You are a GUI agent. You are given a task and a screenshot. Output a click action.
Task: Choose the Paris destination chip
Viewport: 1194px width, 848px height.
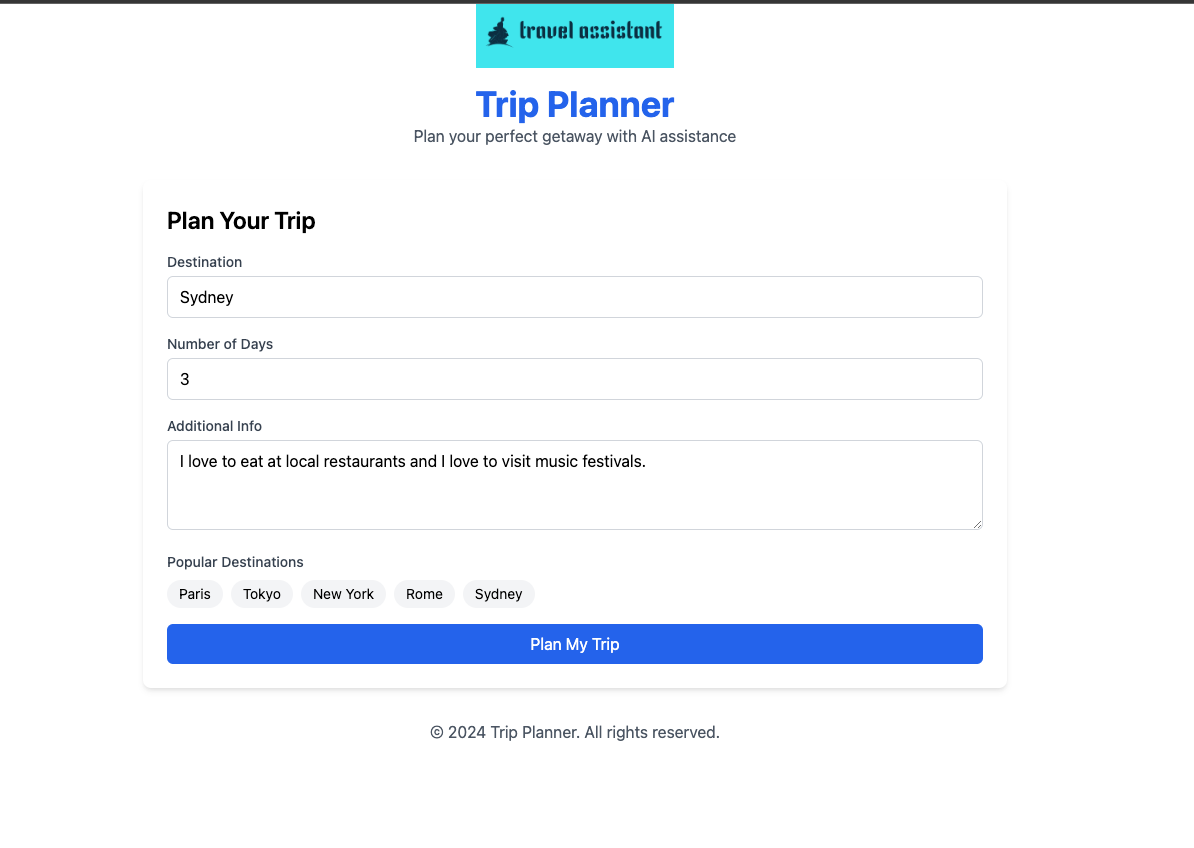(195, 594)
